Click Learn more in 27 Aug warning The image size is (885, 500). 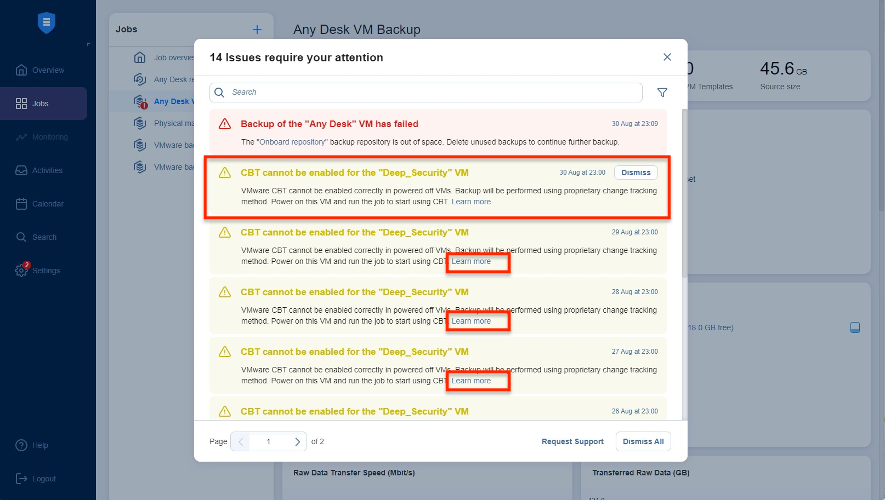click(x=471, y=381)
